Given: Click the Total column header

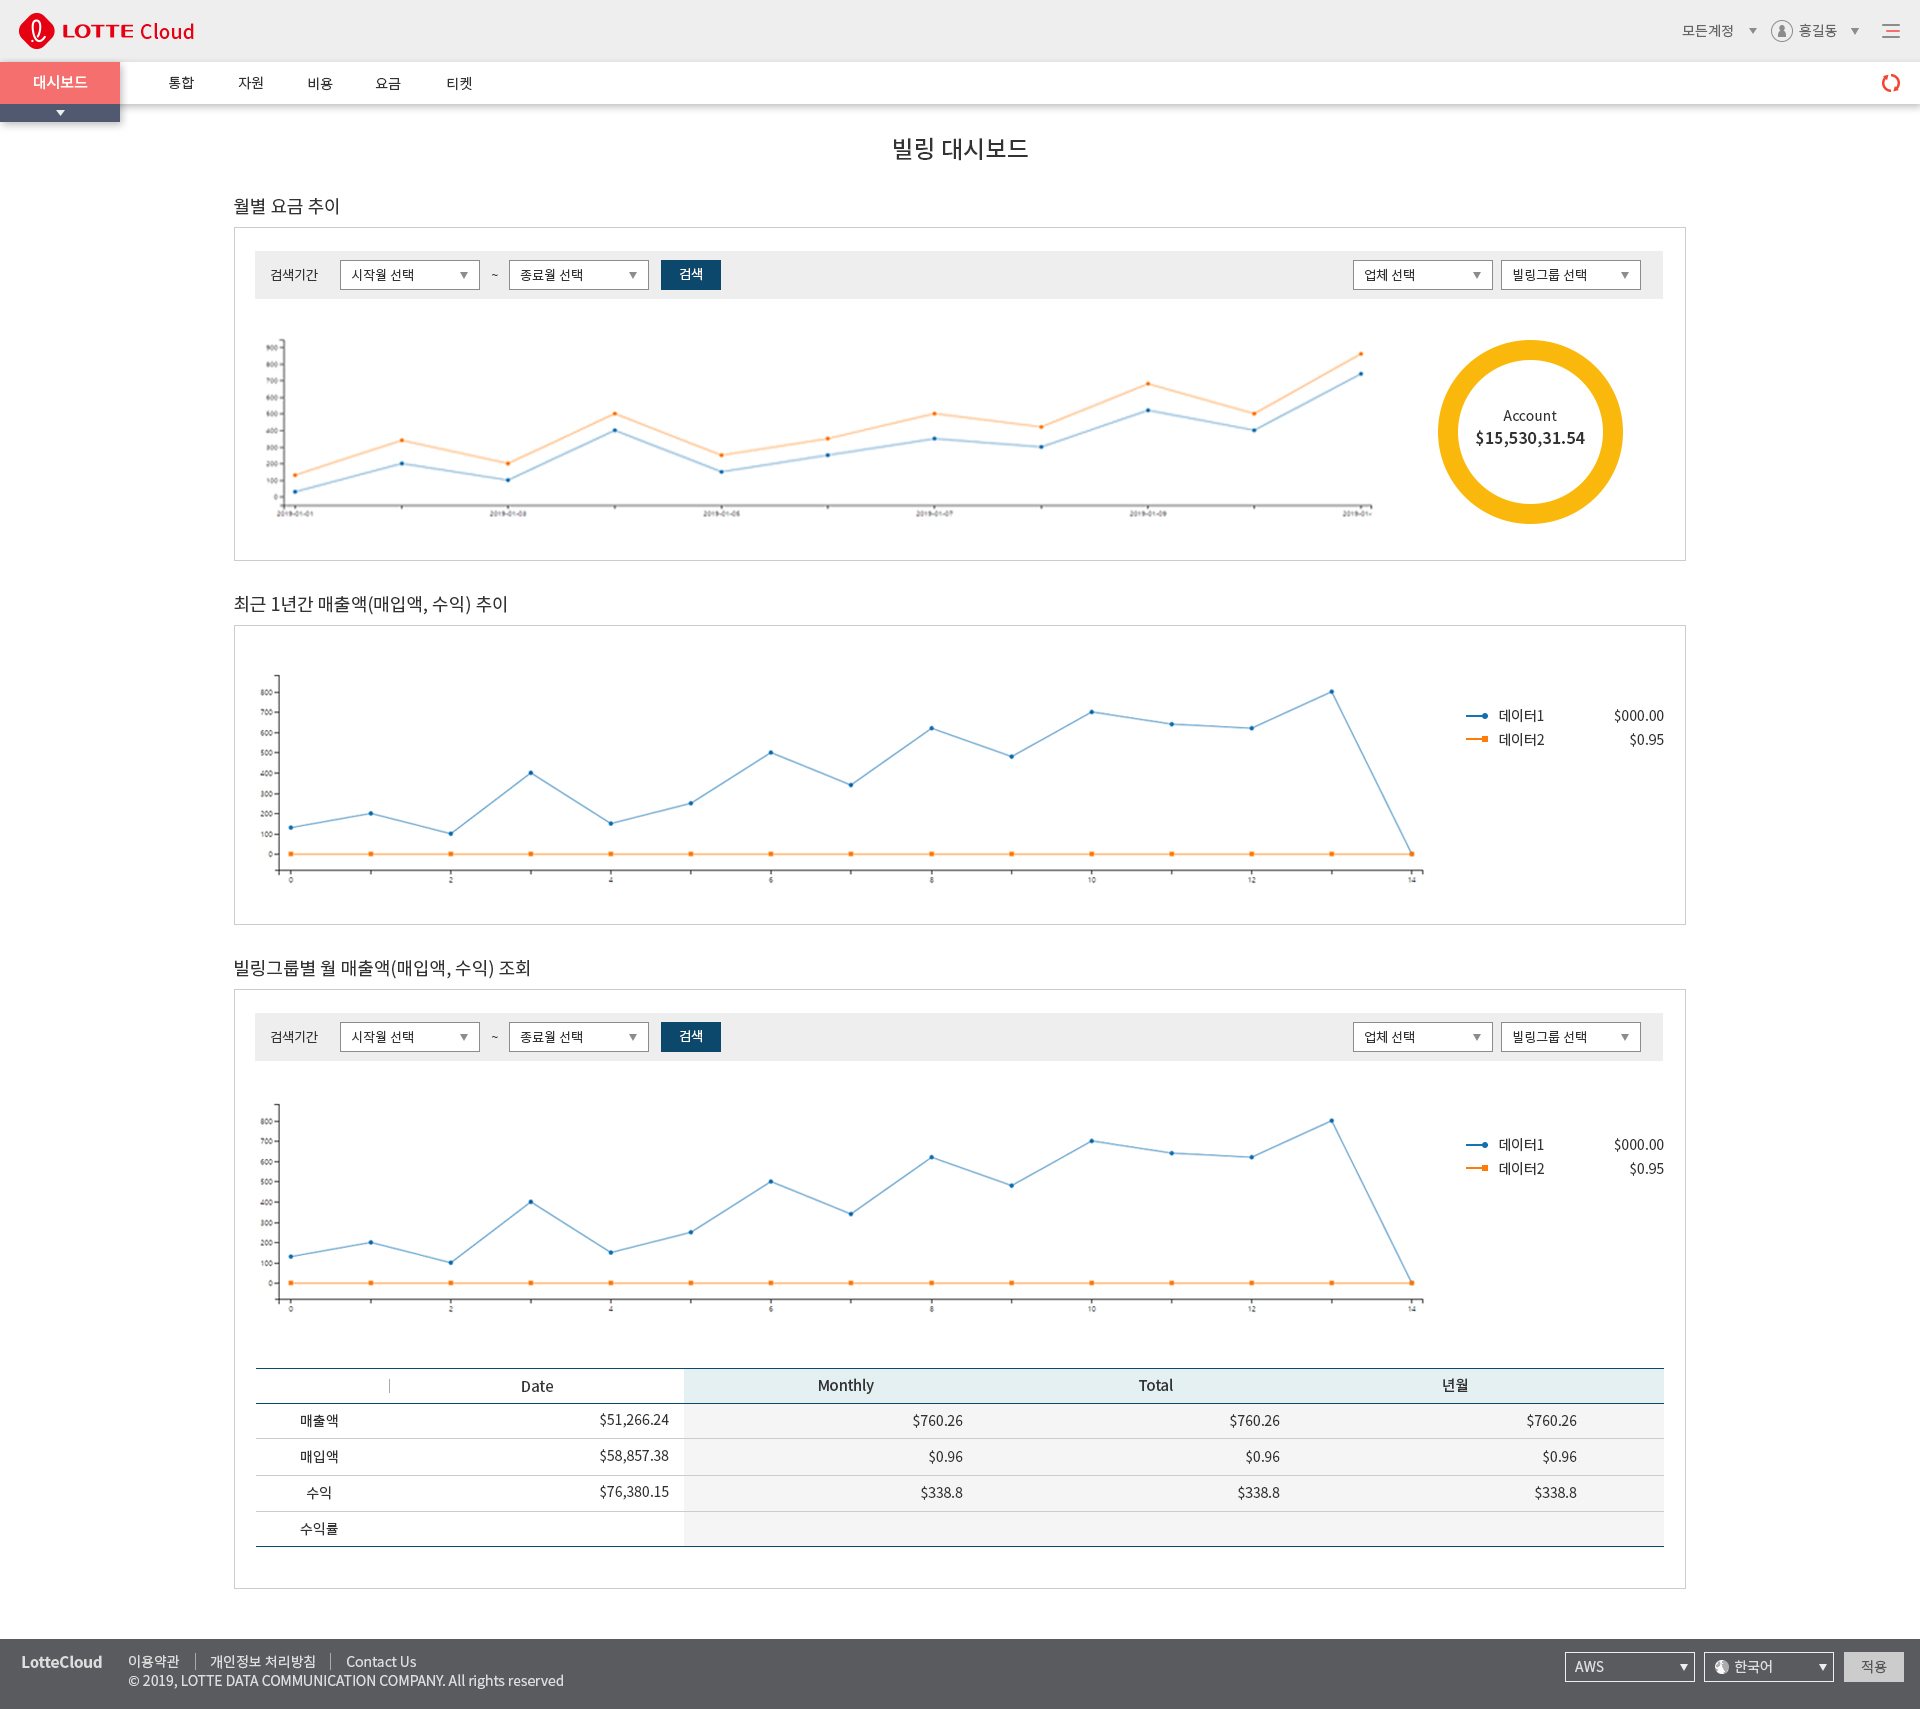Looking at the screenshot, I should tap(1156, 1386).
